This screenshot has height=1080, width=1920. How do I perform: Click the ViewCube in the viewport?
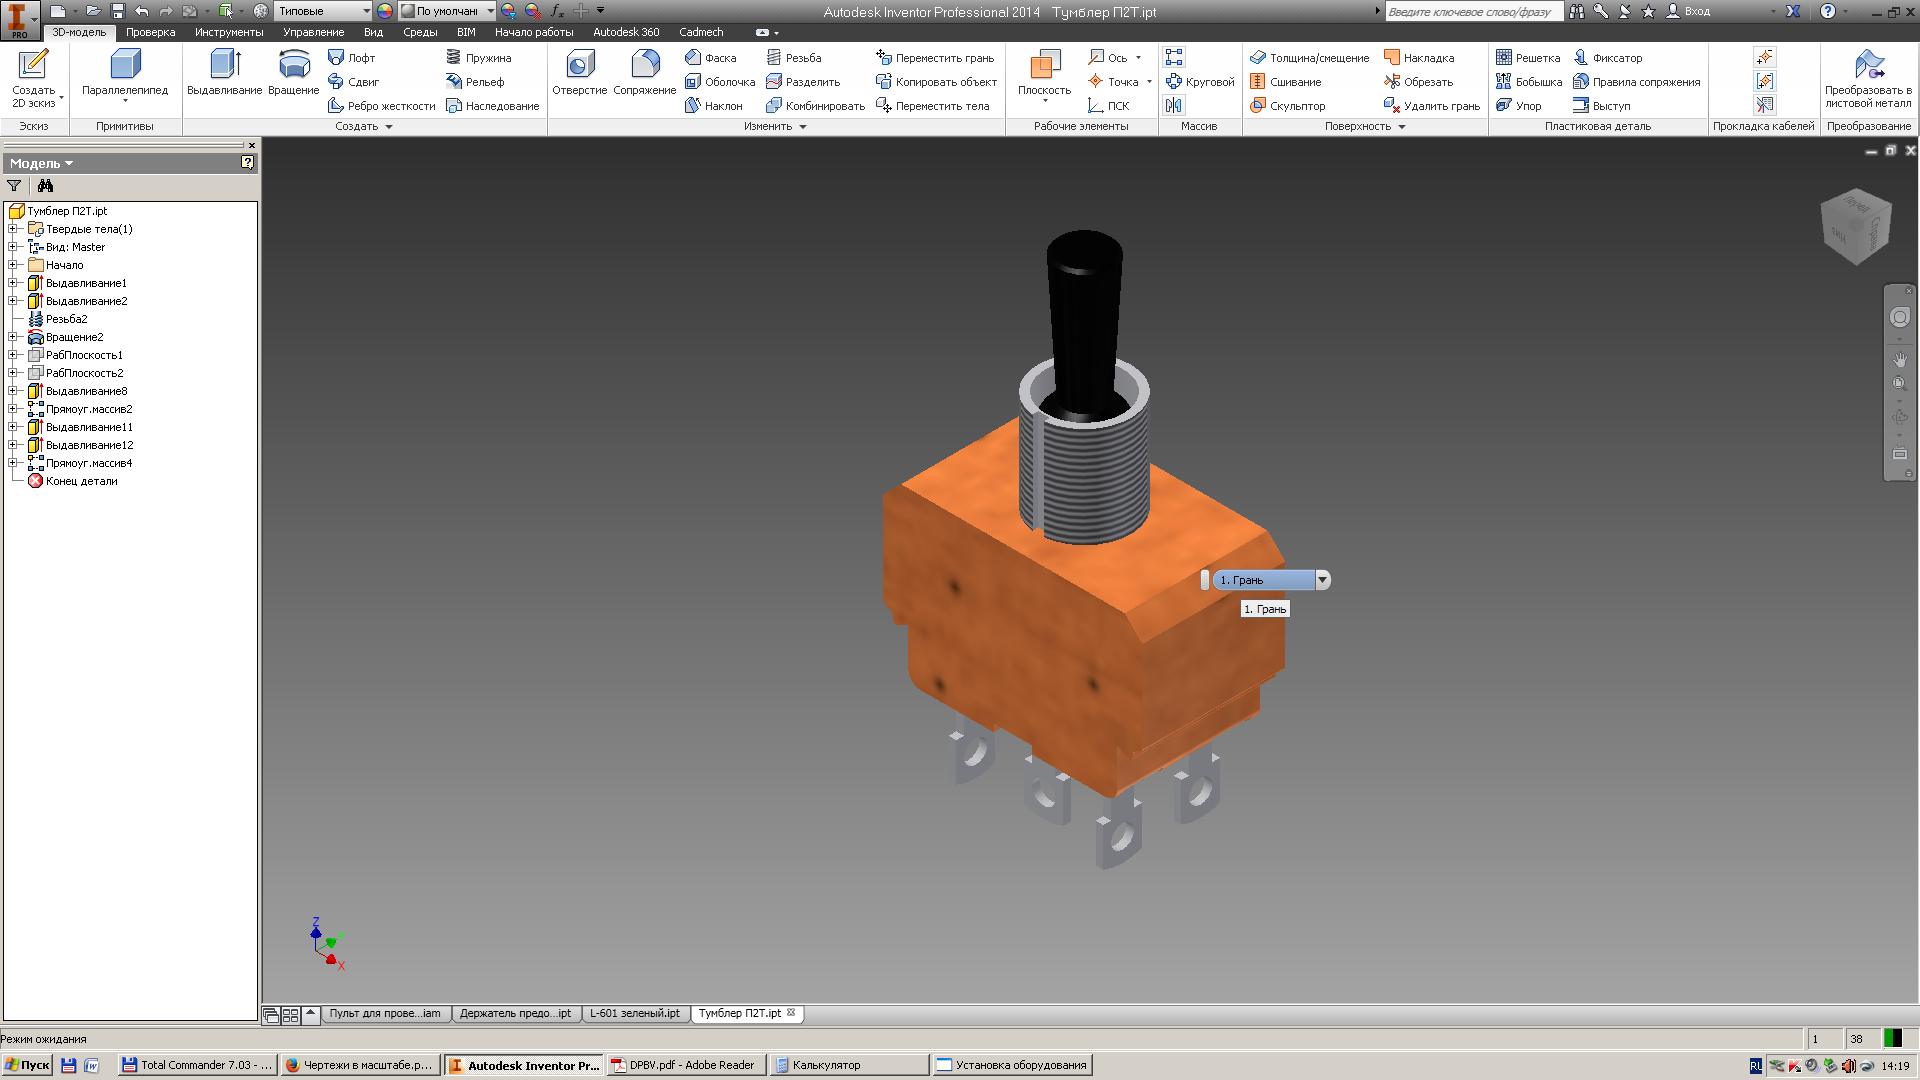click(x=1856, y=227)
